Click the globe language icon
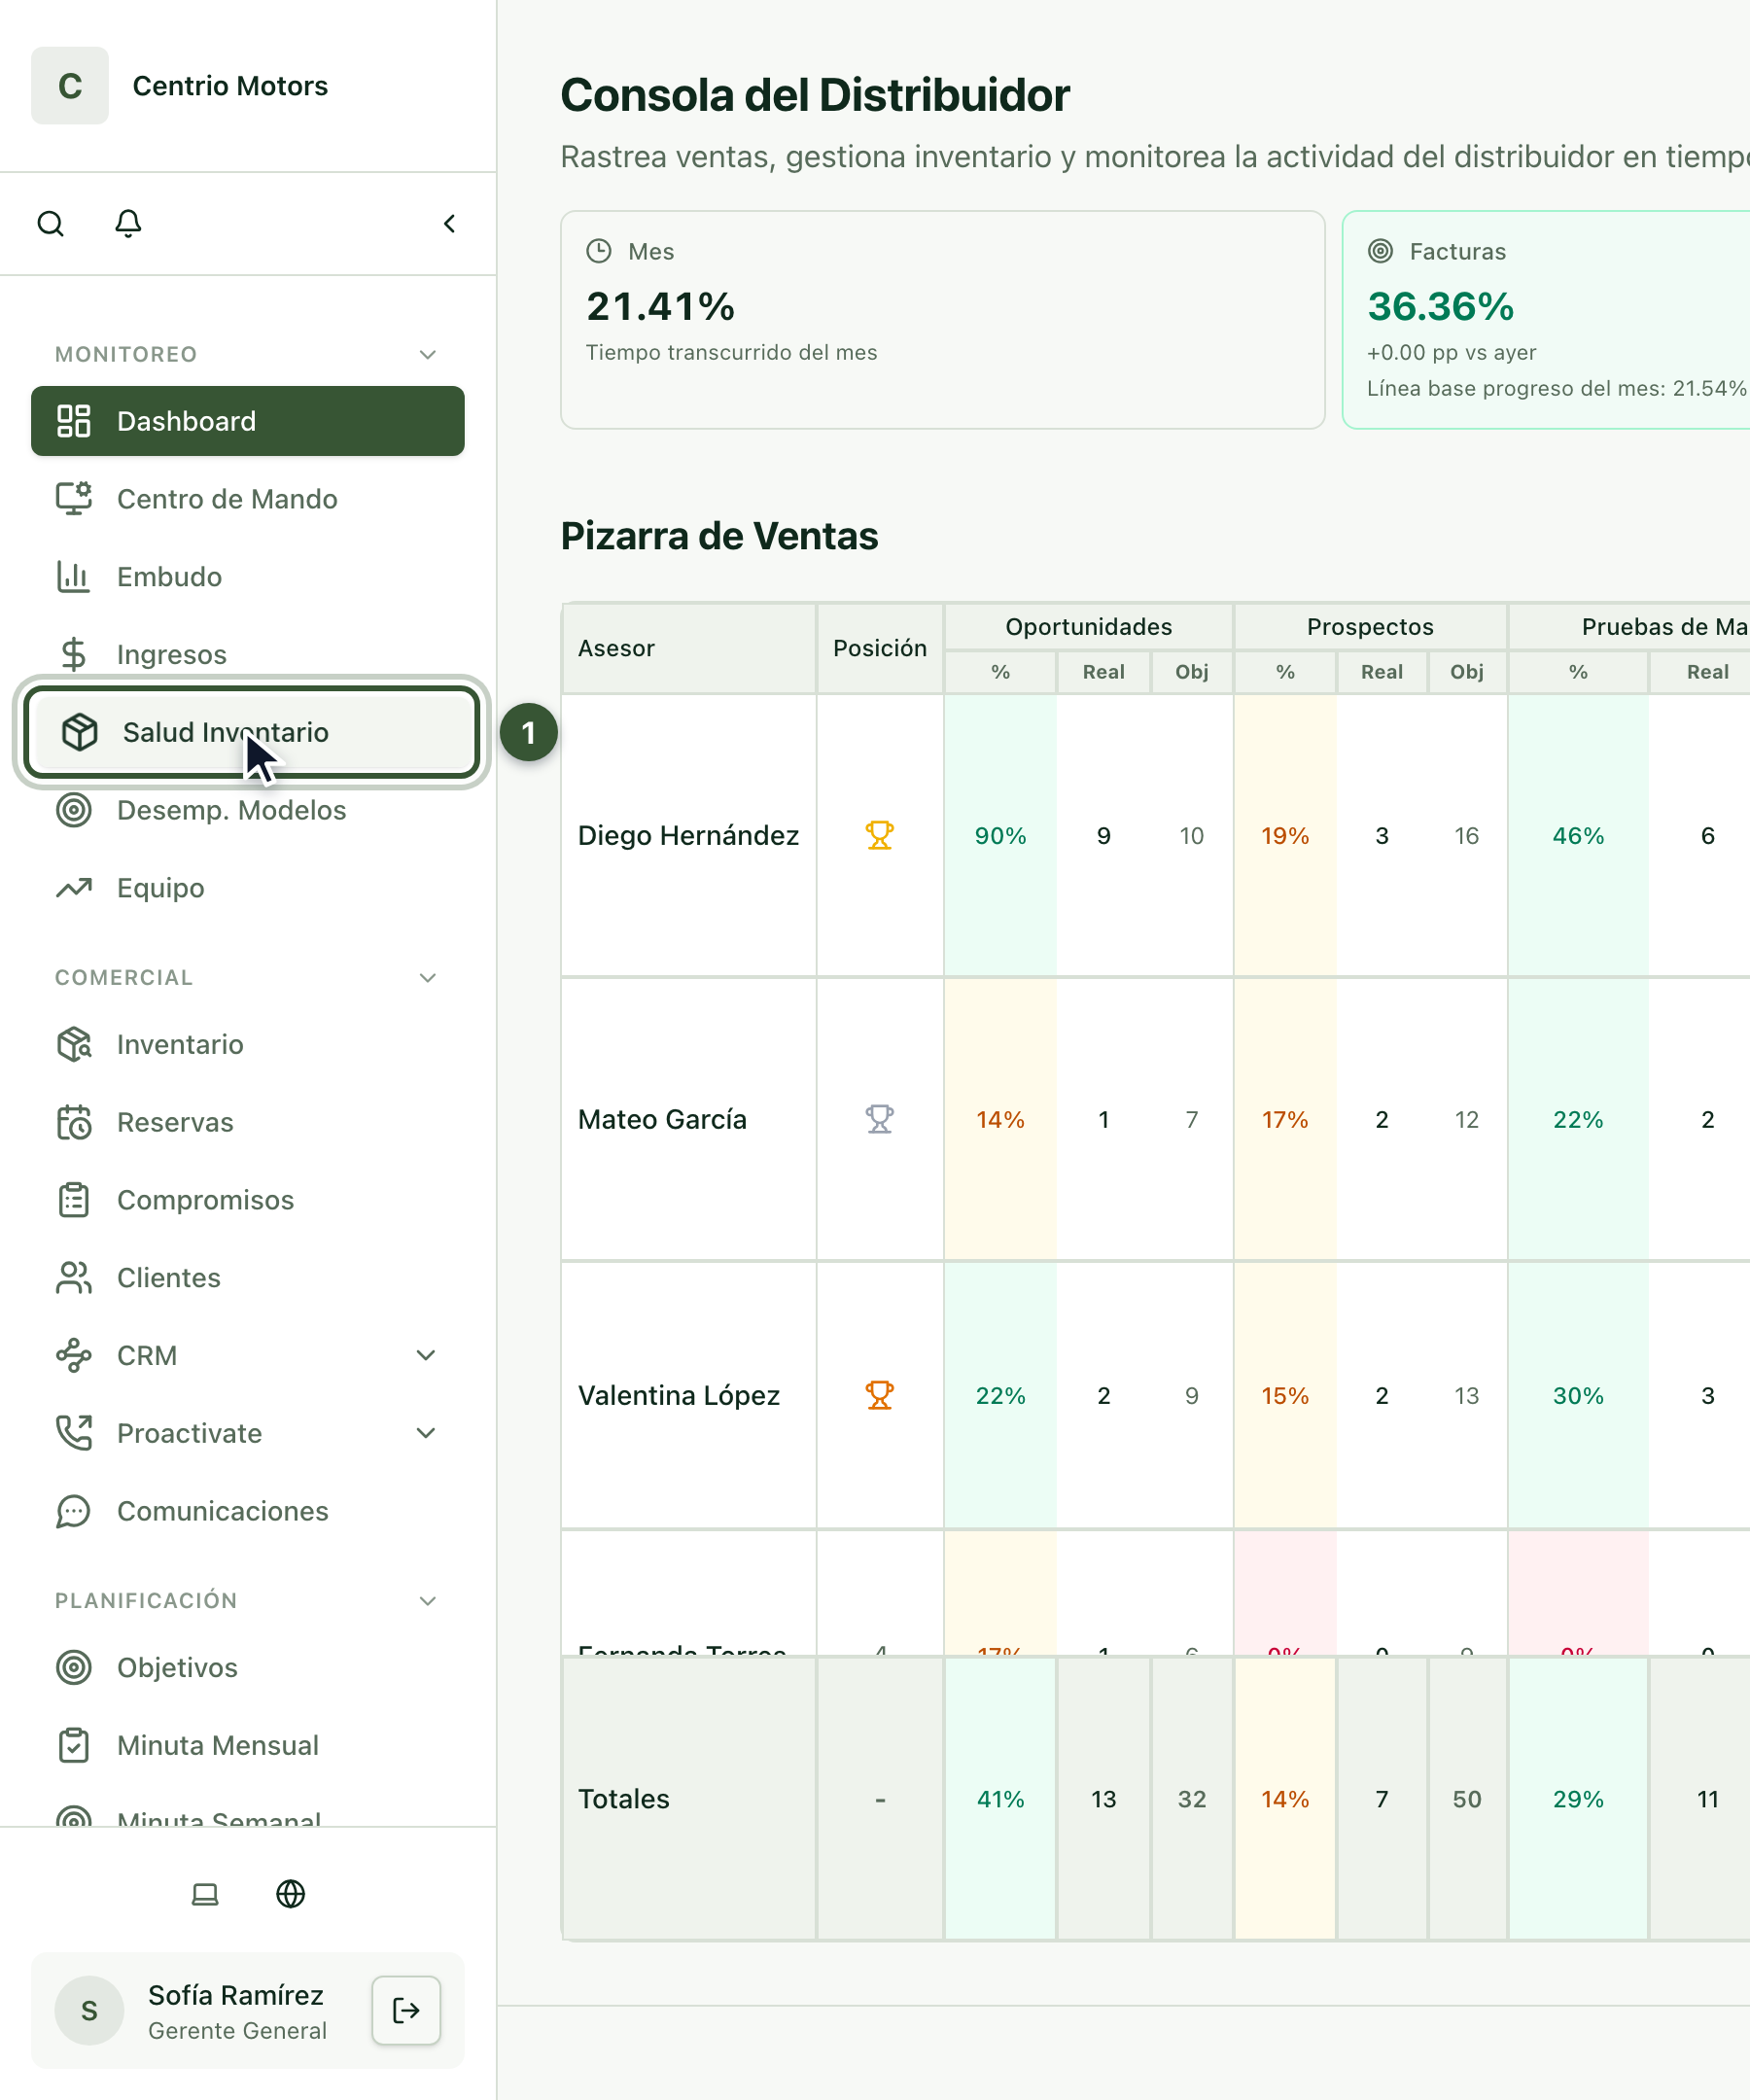Screen dimensions: 1750x2100 click(290, 1893)
